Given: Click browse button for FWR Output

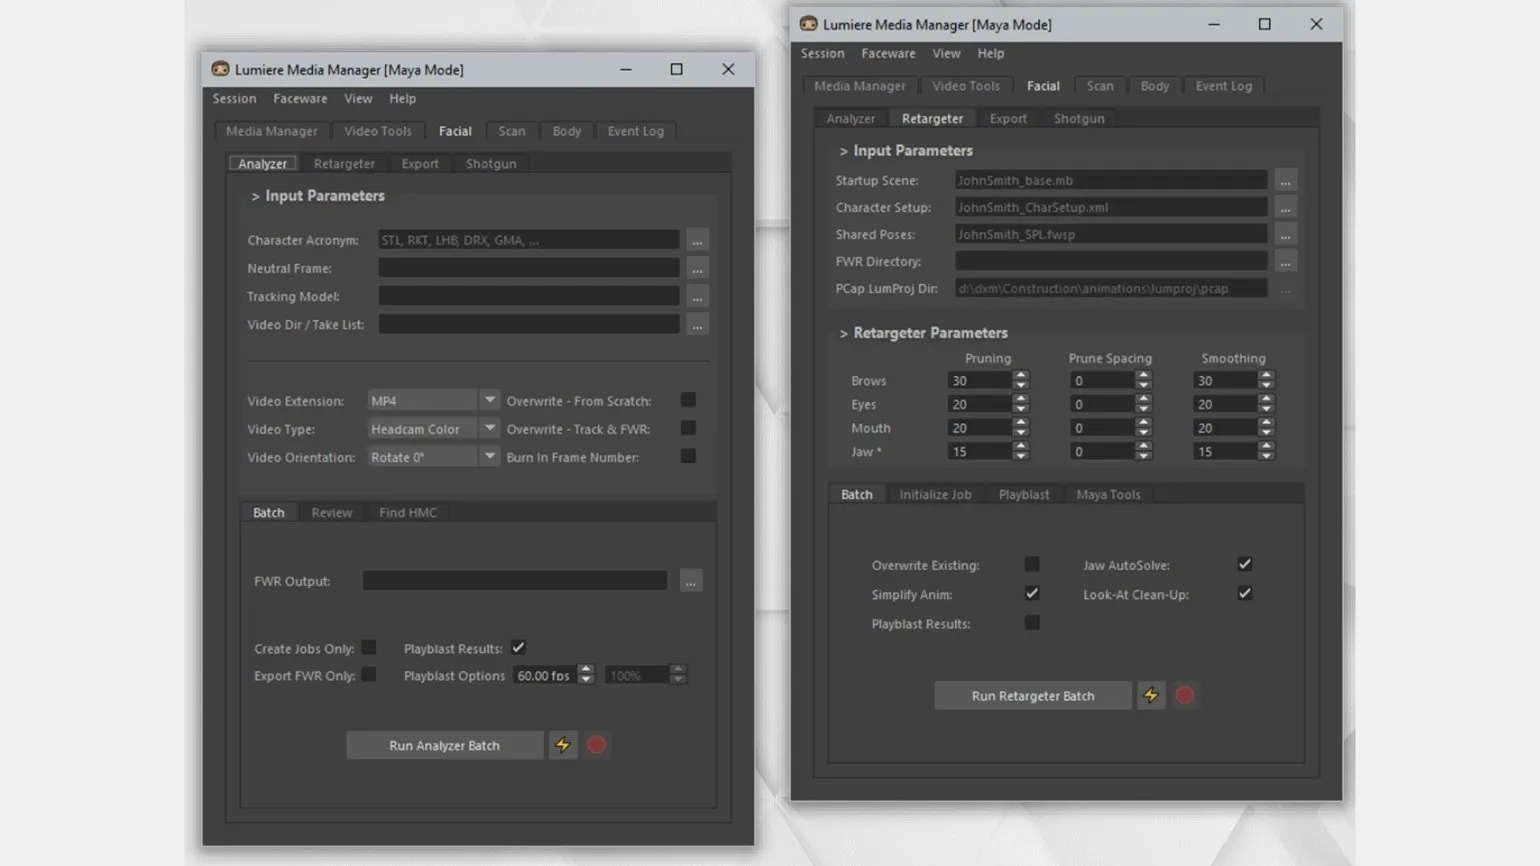Looking at the screenshot, I should [691, 581].
